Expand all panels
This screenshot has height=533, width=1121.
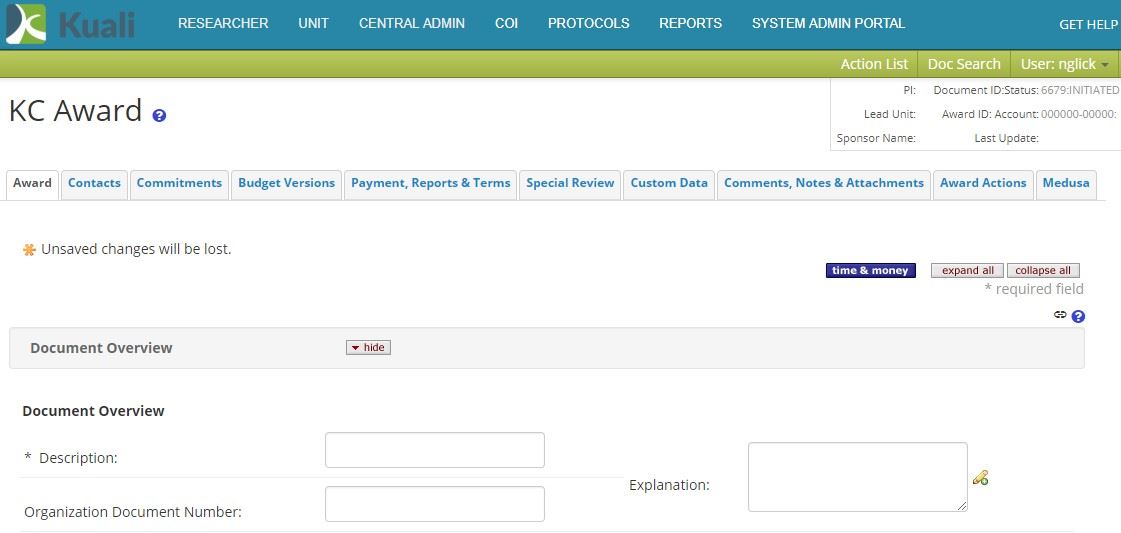coord(967,270)
